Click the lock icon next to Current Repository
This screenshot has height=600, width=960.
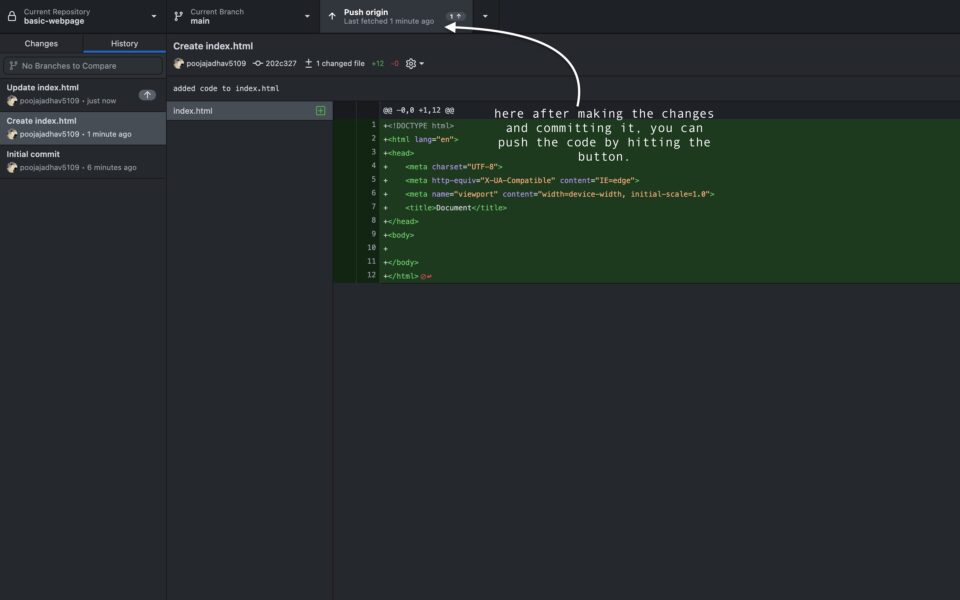11,16
